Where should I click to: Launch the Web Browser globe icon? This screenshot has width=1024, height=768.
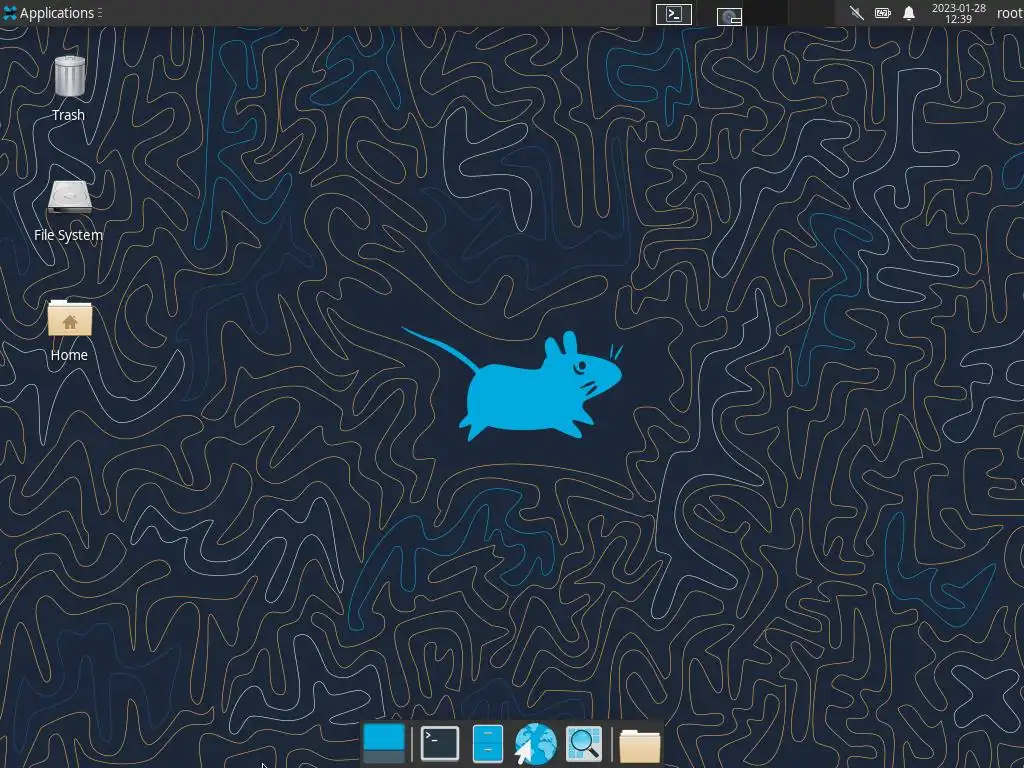point(536,744)
